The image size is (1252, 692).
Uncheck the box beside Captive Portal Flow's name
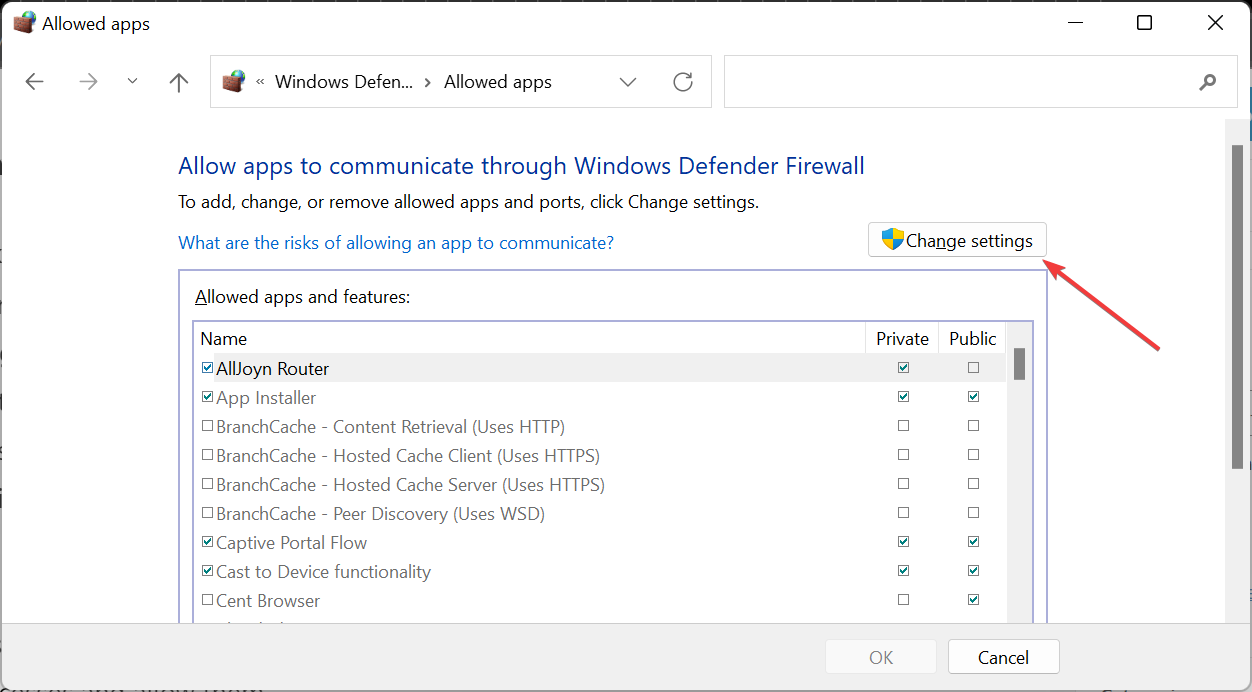[x=207, y=542]
